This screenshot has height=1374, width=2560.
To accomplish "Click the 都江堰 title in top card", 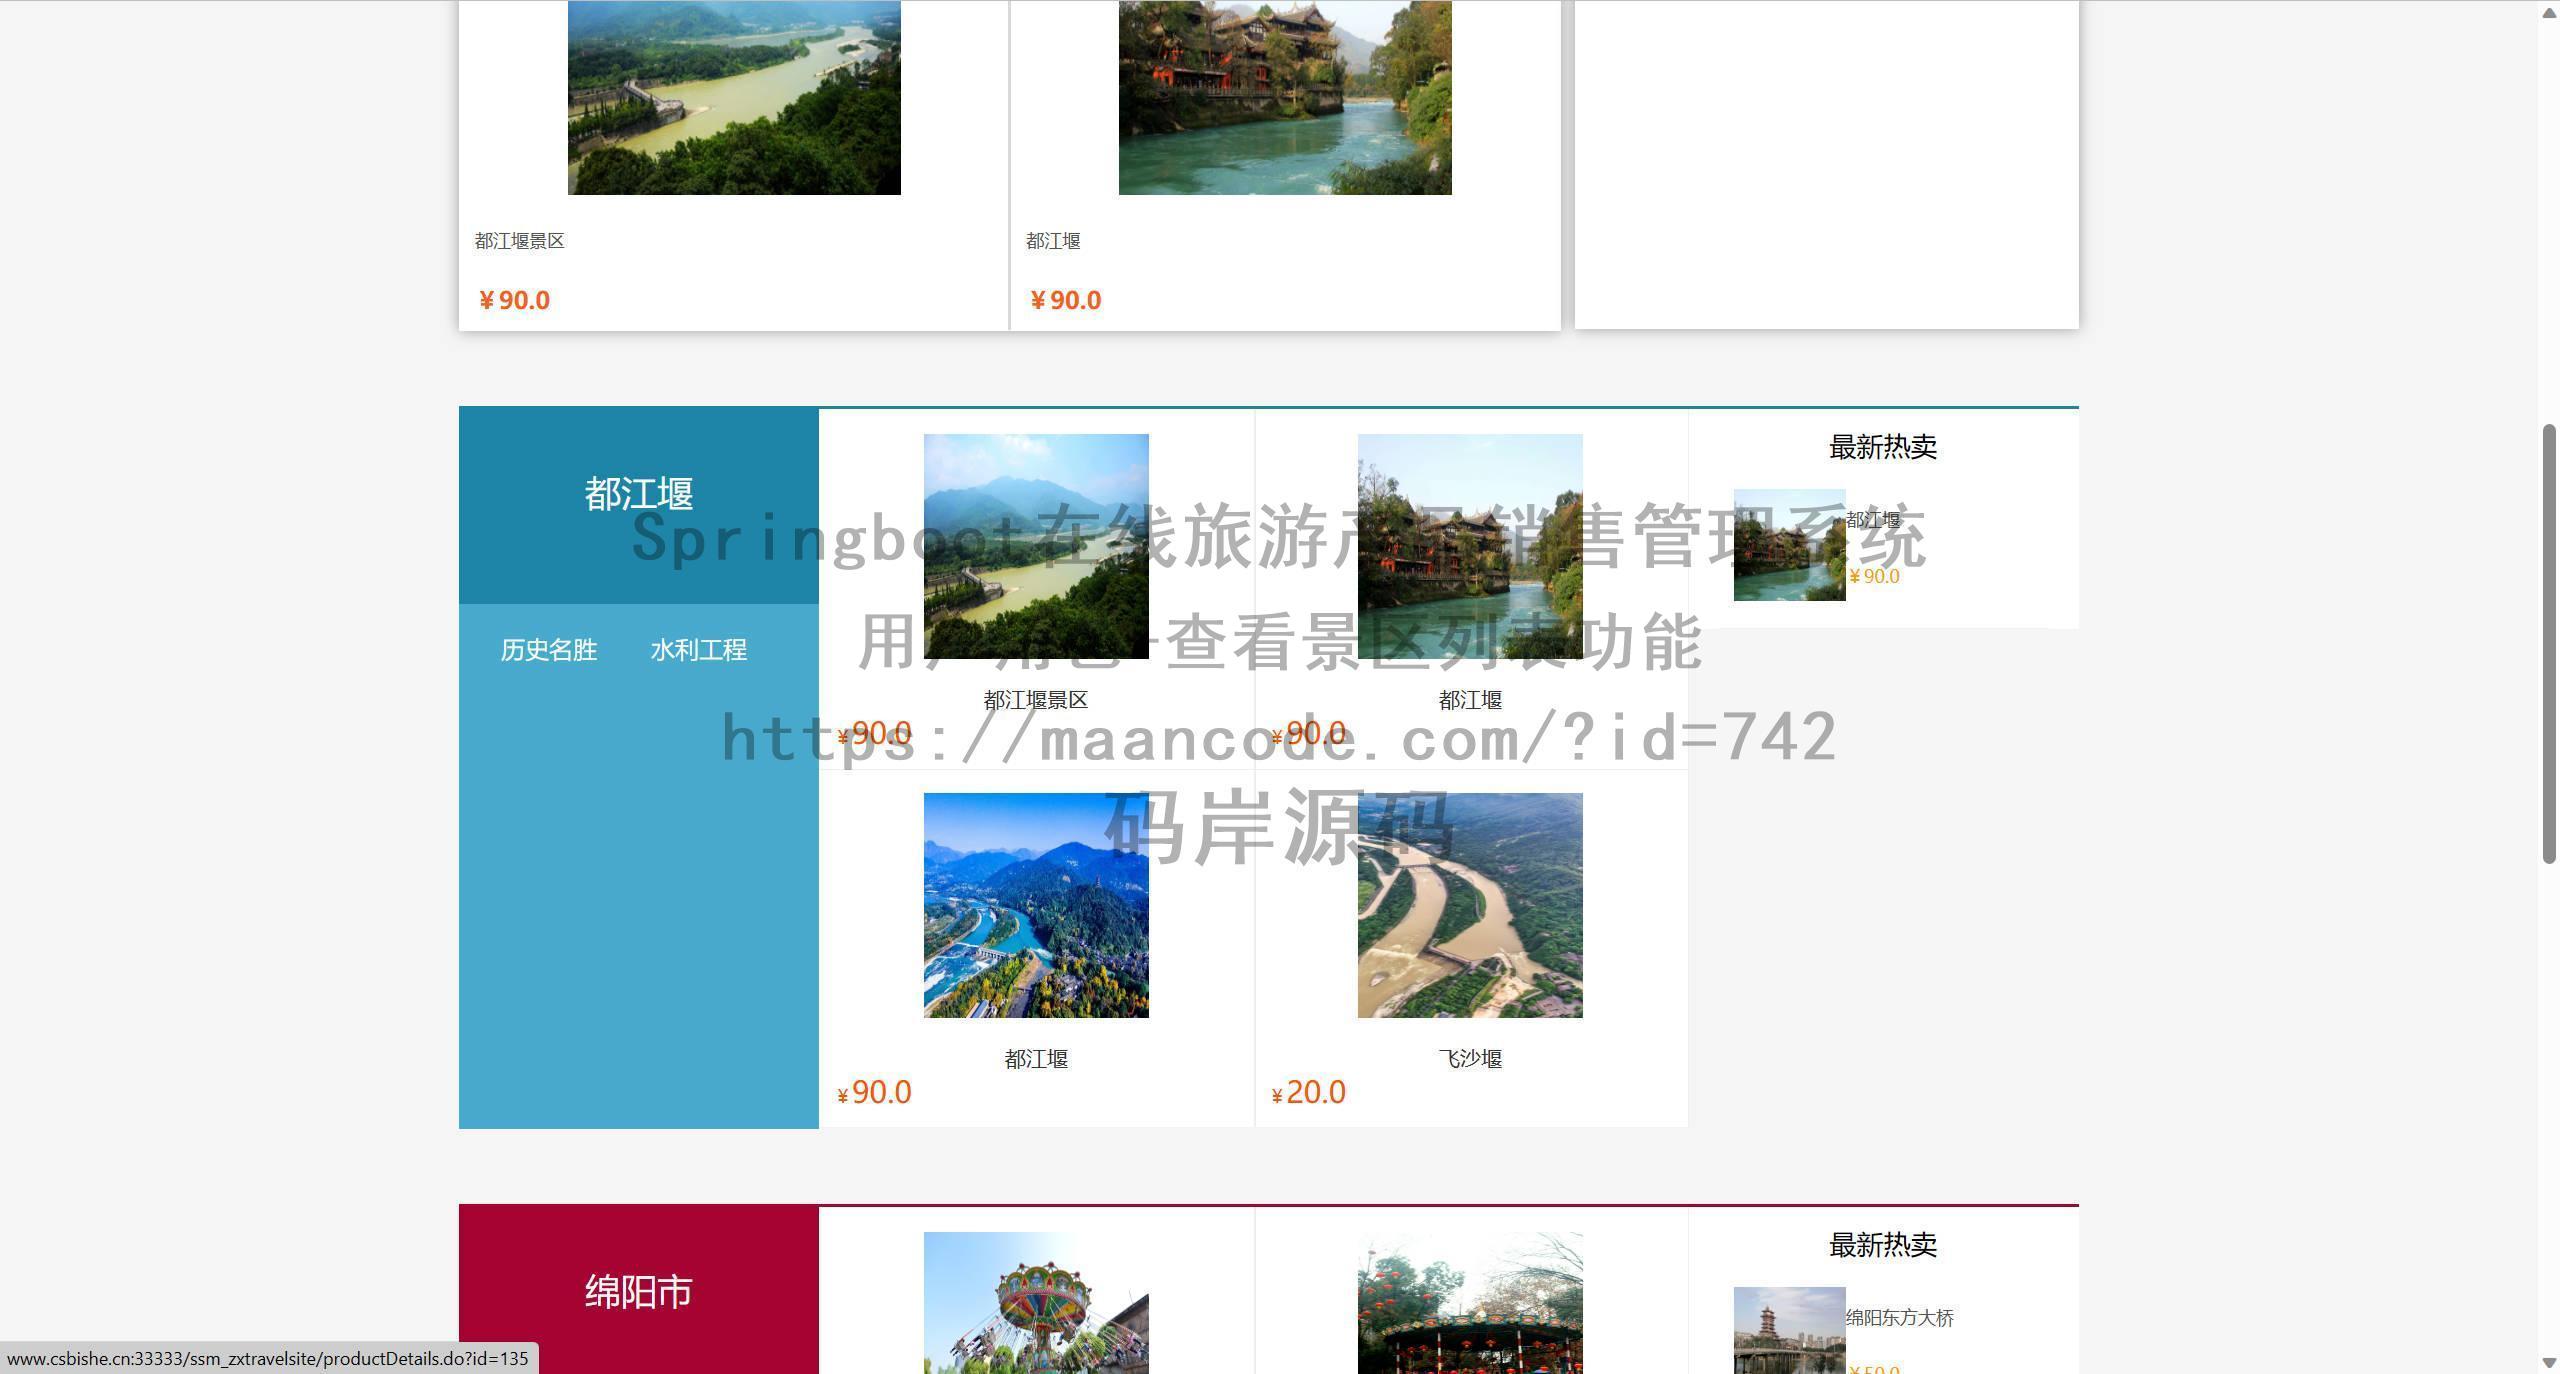I will click(x=1053, y=241).
